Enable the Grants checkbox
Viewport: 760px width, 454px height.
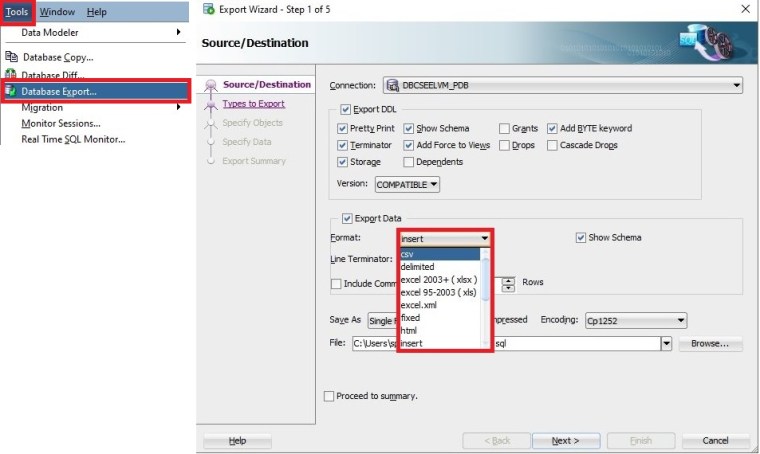[x=504, y=128]
